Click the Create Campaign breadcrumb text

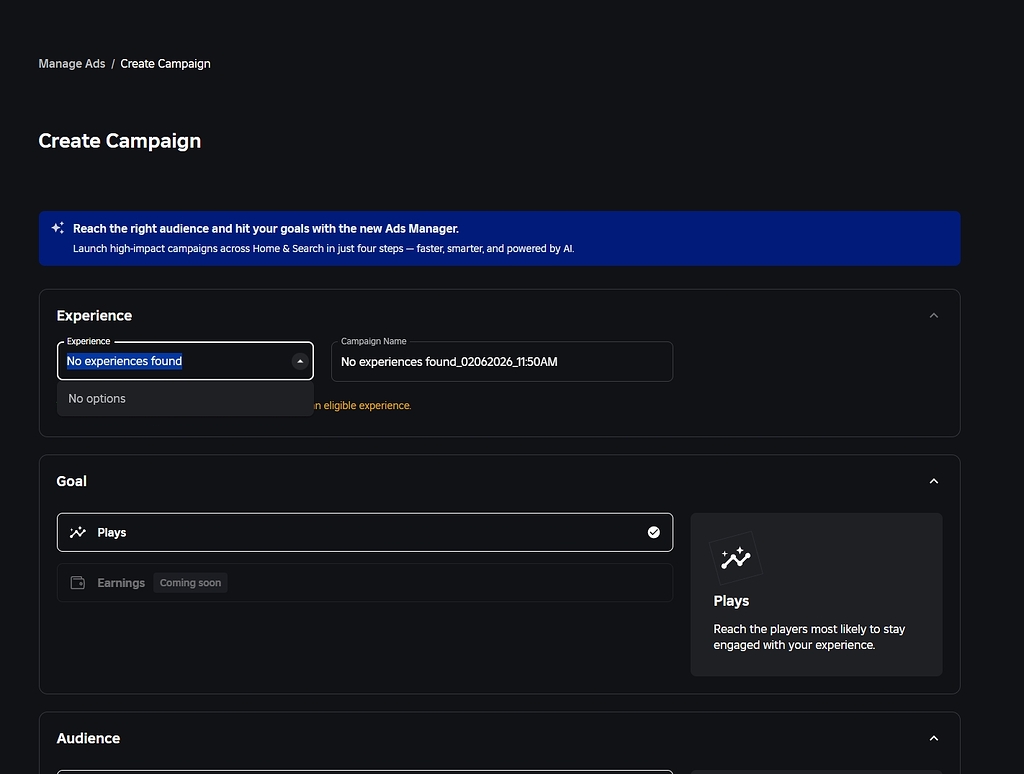pos(165,63)
